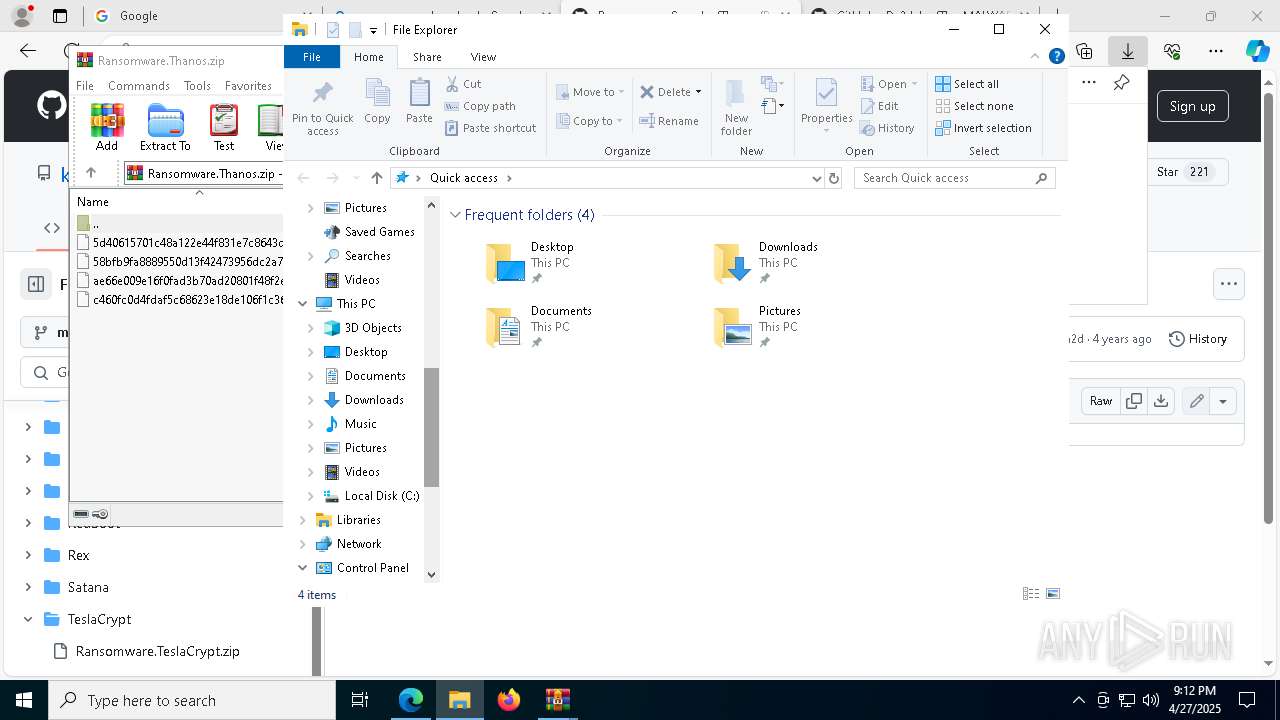Collapse the This PC tree node
1280x720 pixels.
click(303, 304)
